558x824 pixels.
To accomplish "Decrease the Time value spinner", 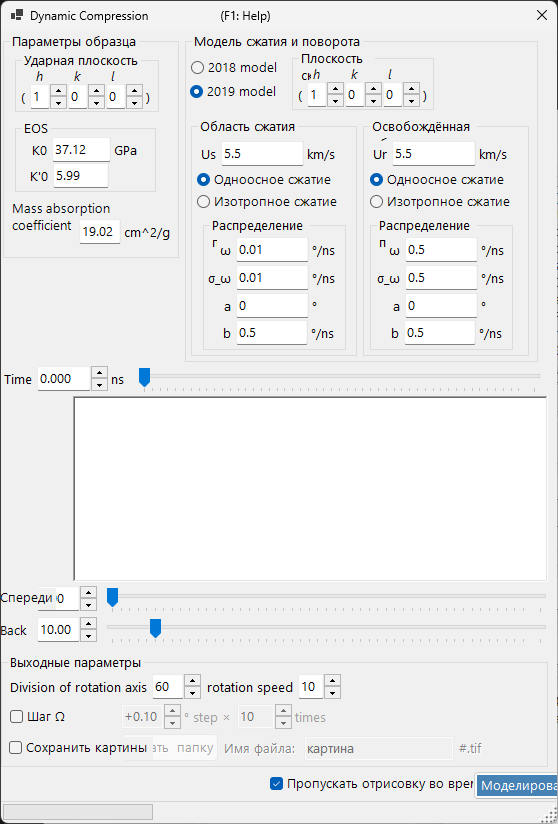I will pos(99,385).
